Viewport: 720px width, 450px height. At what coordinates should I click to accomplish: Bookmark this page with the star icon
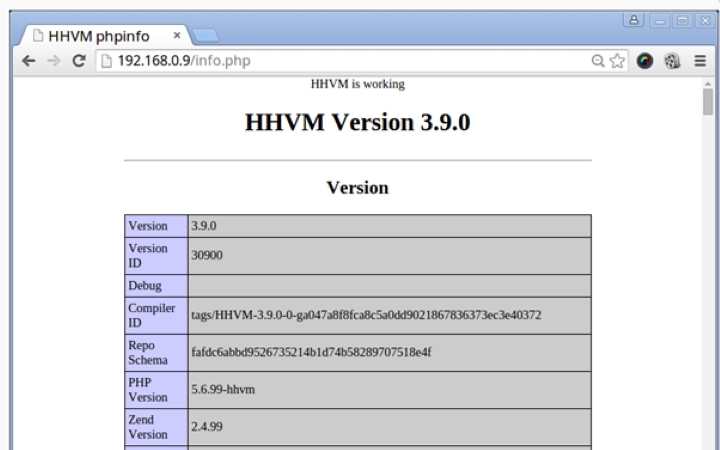point(617,61)
